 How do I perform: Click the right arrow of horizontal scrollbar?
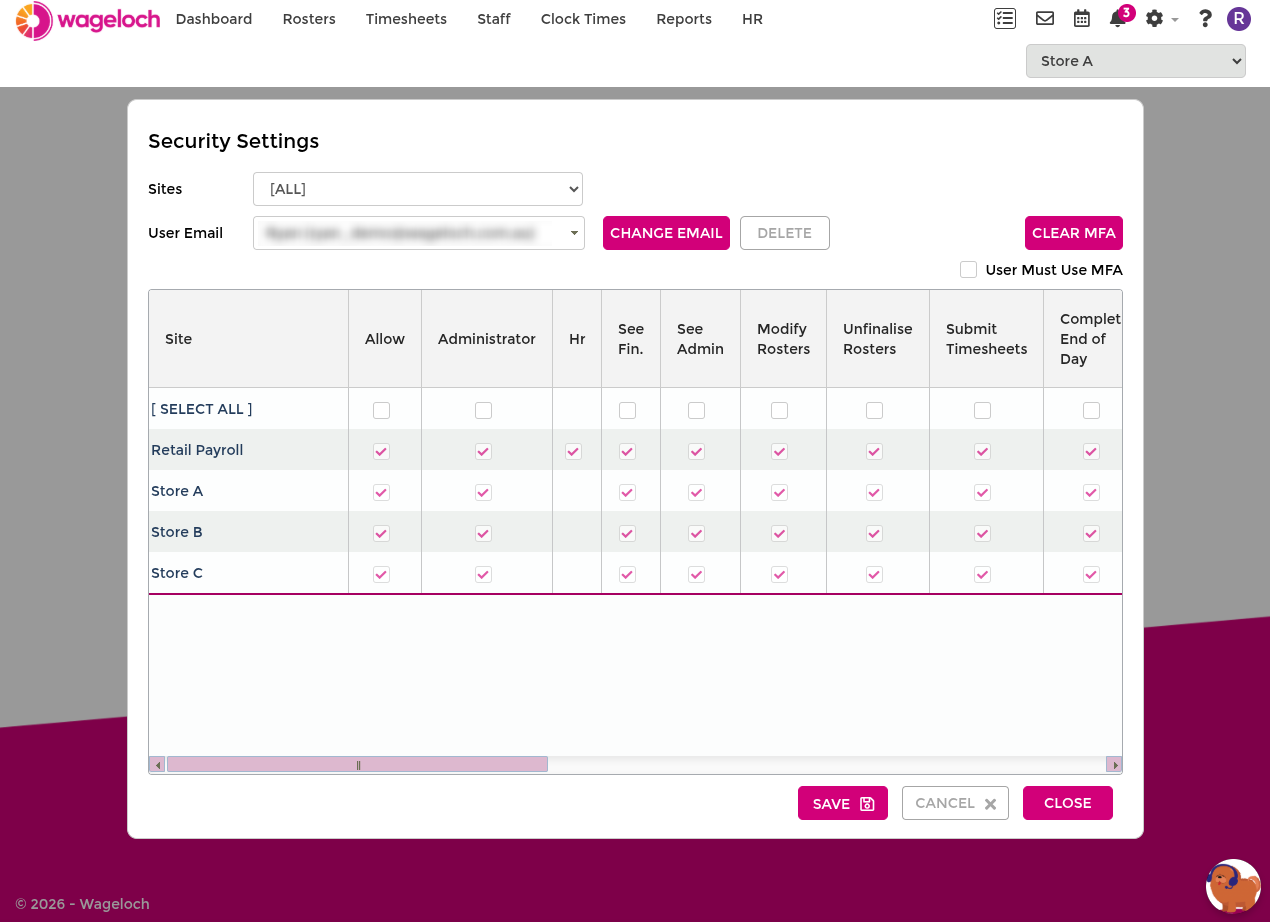pyautogui.click(x=1114, y=765)
